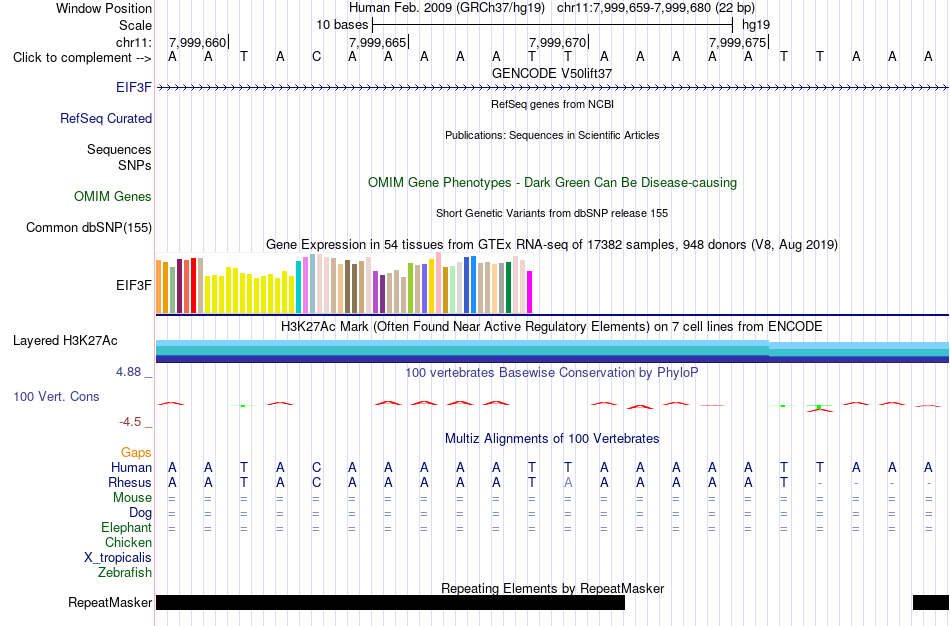The height and width of the screenshot is (626, 950).
Task: Click the Sequences track label
Action: point(119,149)
